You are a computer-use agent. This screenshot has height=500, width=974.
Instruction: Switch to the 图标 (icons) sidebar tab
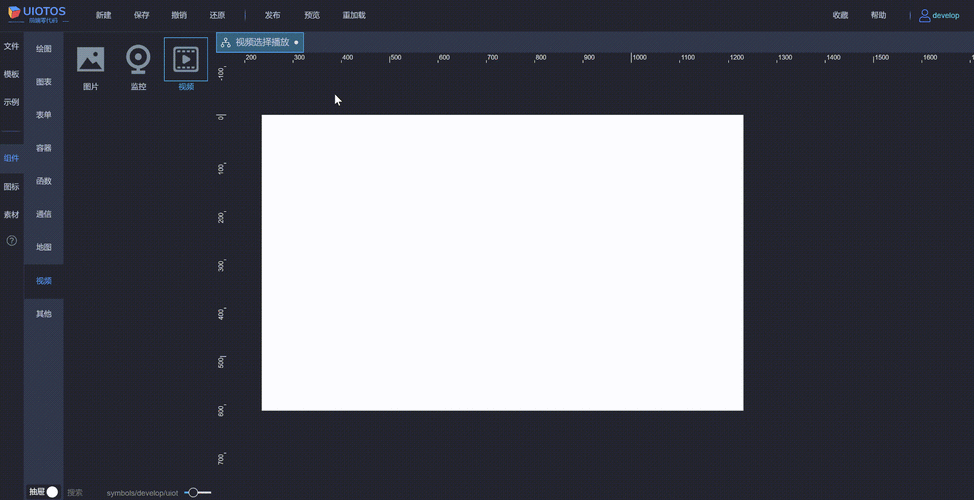point(12,187)
